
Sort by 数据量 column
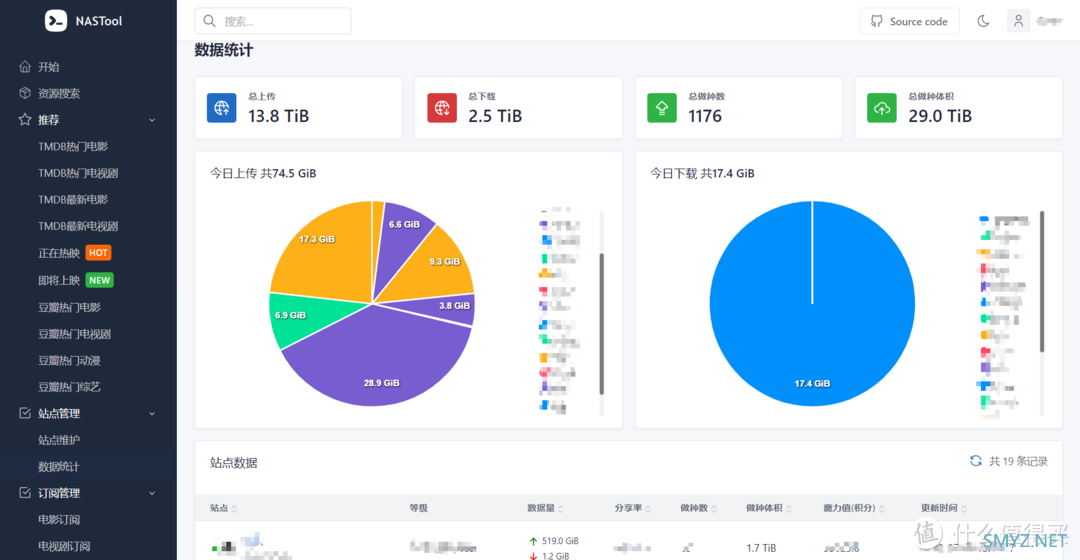tap(546, 508)
